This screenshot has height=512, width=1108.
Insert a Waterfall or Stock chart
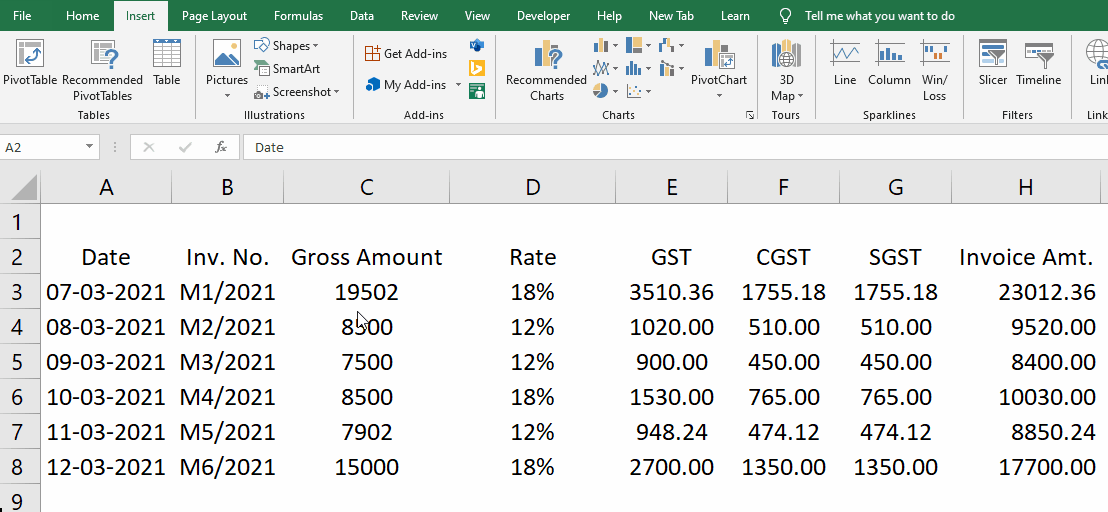(x=671, y=46)
